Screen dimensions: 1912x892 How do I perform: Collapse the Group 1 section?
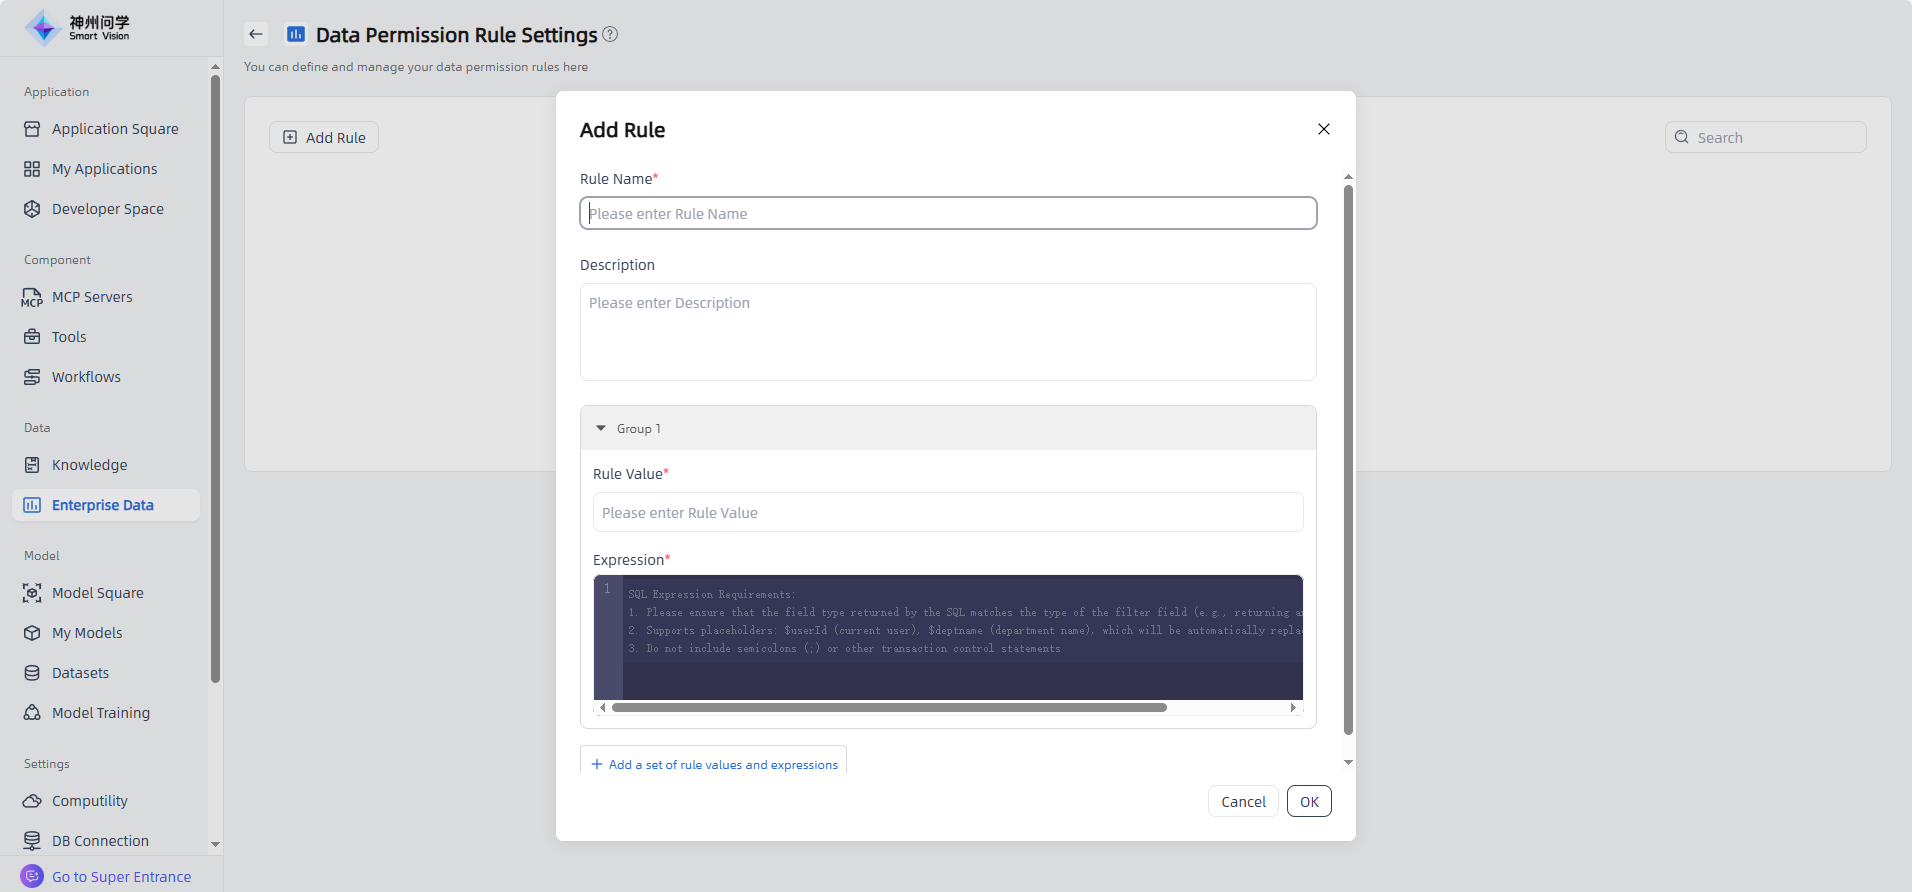(x=601, y=428)
